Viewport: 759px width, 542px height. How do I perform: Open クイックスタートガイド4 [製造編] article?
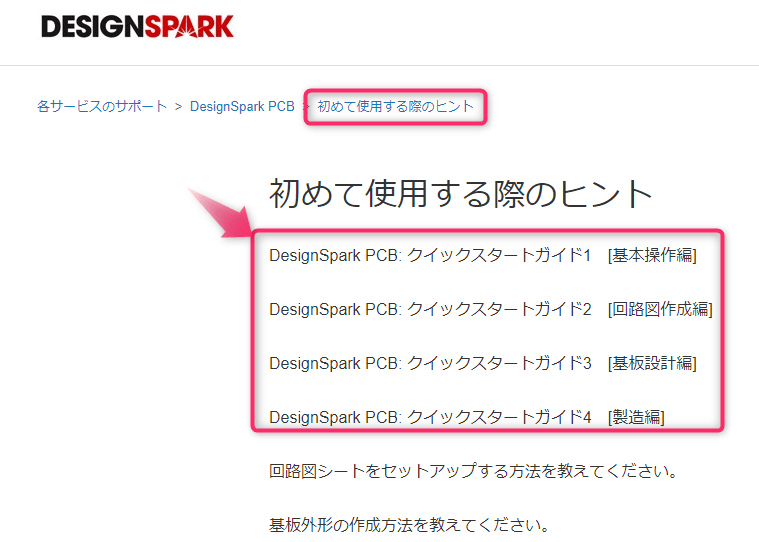click(467, 417)
